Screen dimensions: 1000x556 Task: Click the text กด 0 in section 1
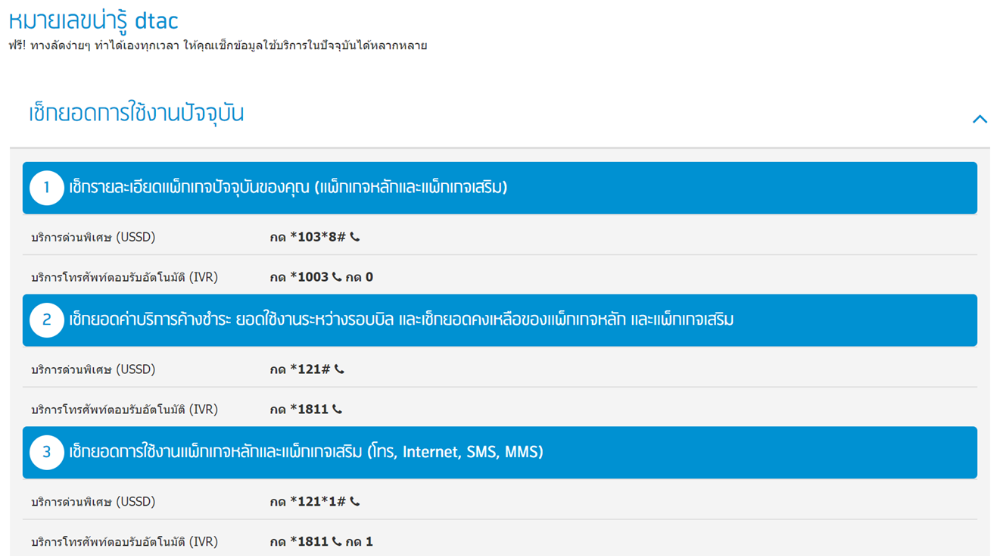(359, 277)
